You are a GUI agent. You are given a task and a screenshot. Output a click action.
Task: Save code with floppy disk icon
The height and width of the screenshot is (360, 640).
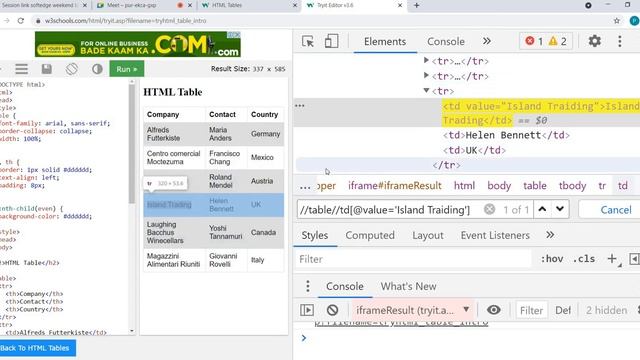(47, 69)
